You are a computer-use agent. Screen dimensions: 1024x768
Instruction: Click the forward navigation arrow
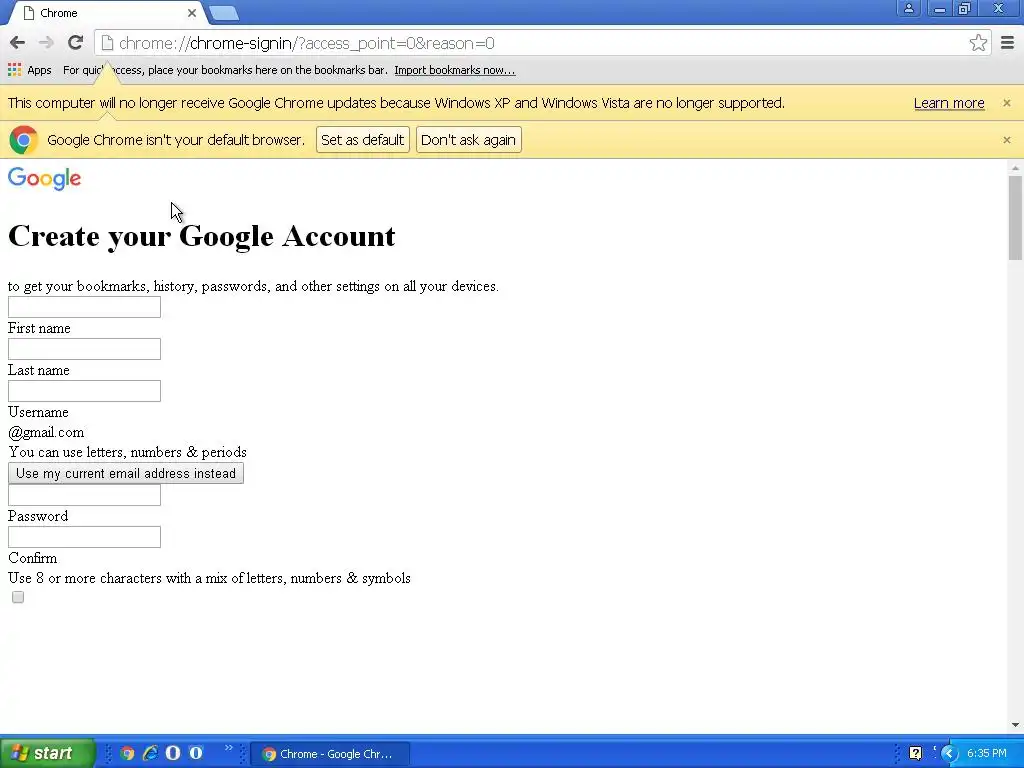46,43
